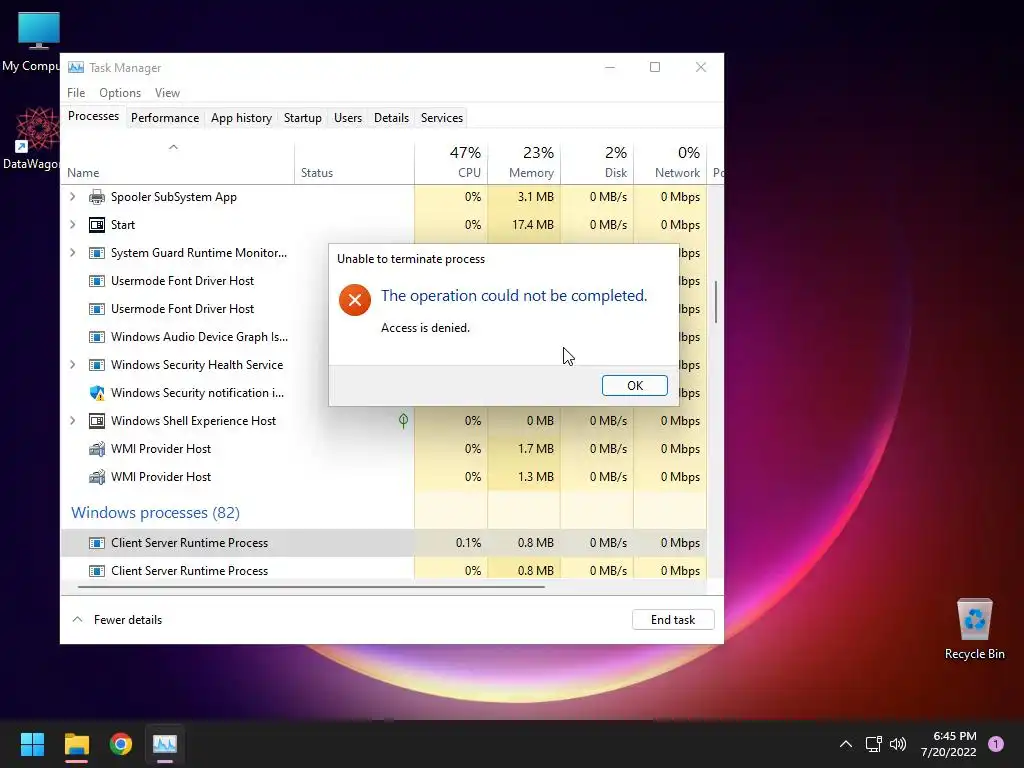Expand Windows Security Health Service row

tap(72, 365)
